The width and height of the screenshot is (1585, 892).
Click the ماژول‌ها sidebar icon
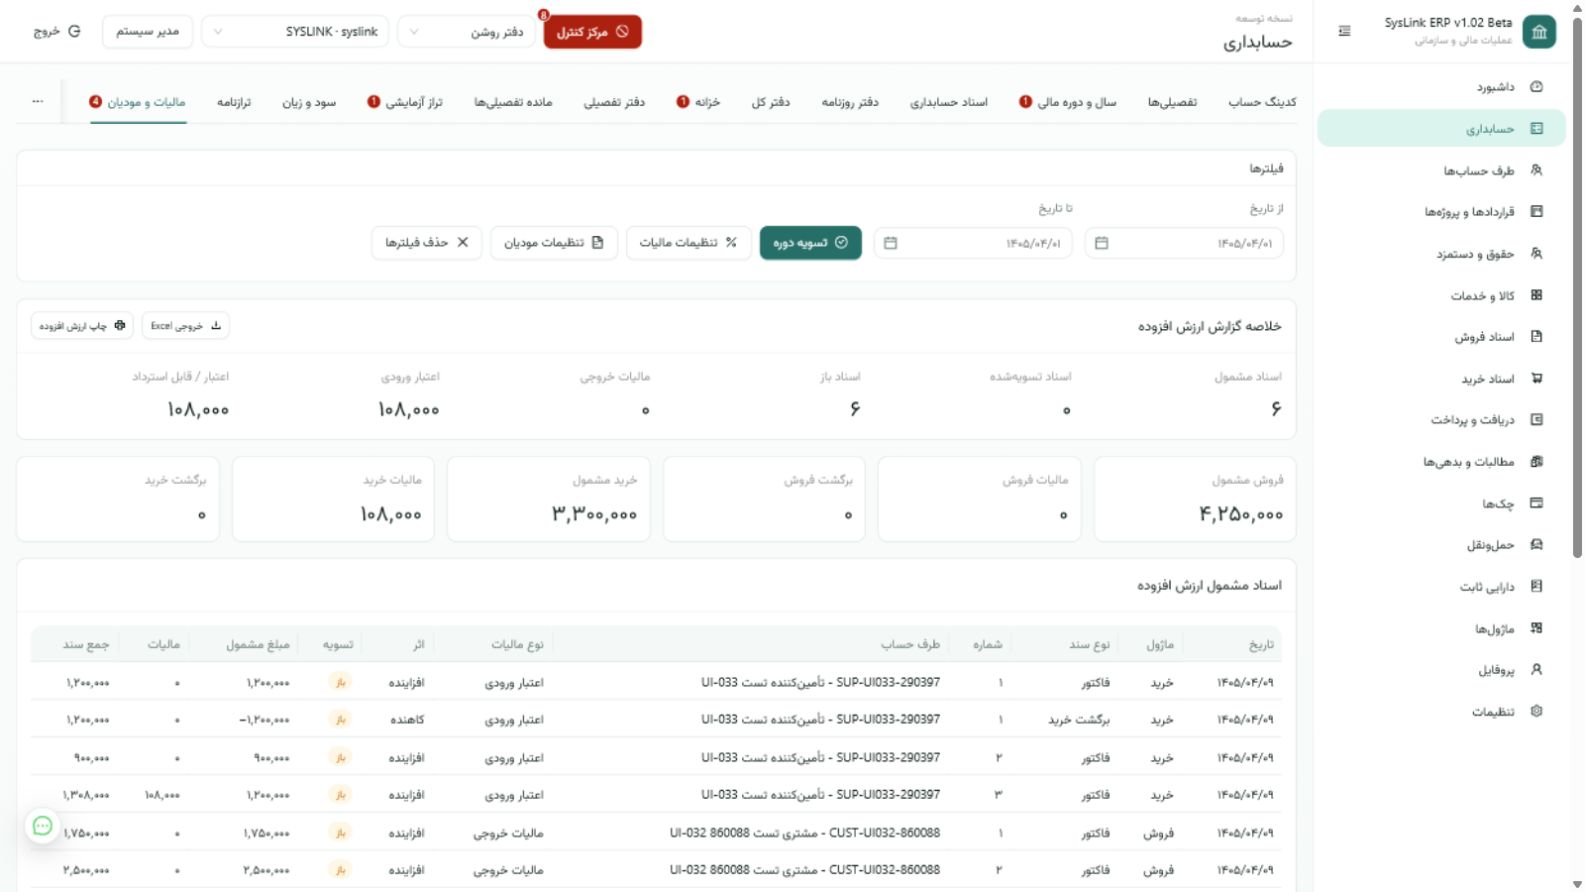click(1537, 629)
